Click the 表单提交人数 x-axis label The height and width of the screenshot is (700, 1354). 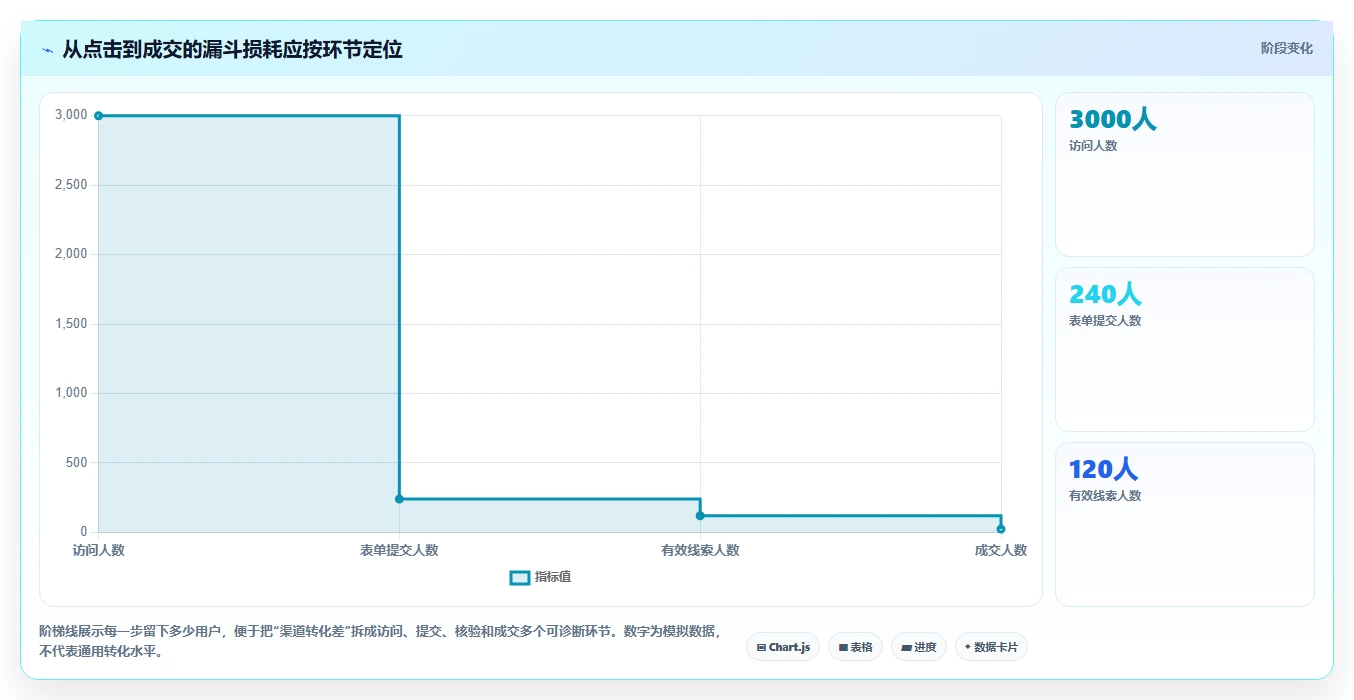(x=399, y=550)
